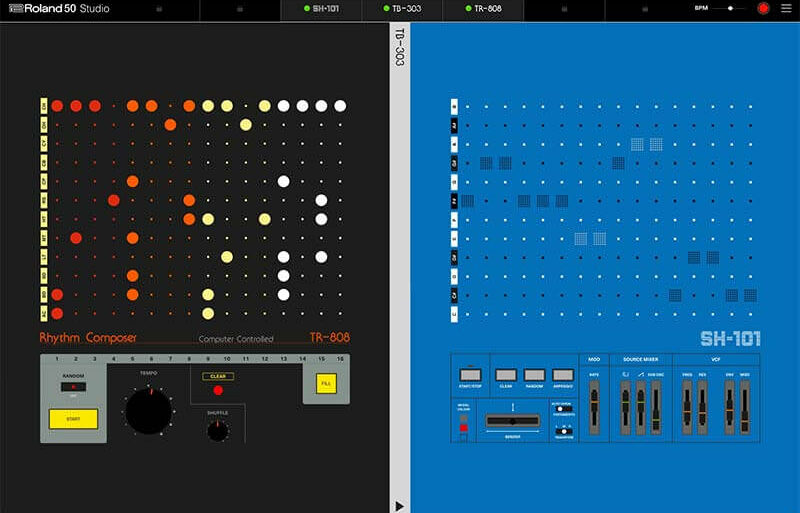Toggle BD row step 1 on TR-808
The height and width of the screenshot is (513, 800).
(x=57, y=295)
